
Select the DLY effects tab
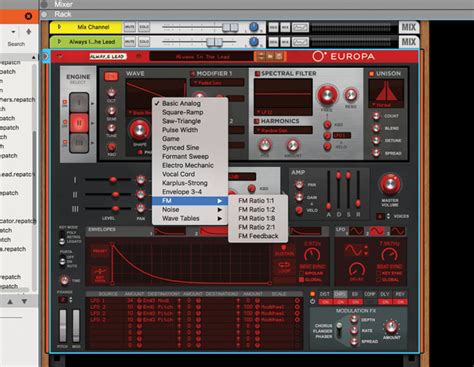pyautogui.click(x=385, y=294)
